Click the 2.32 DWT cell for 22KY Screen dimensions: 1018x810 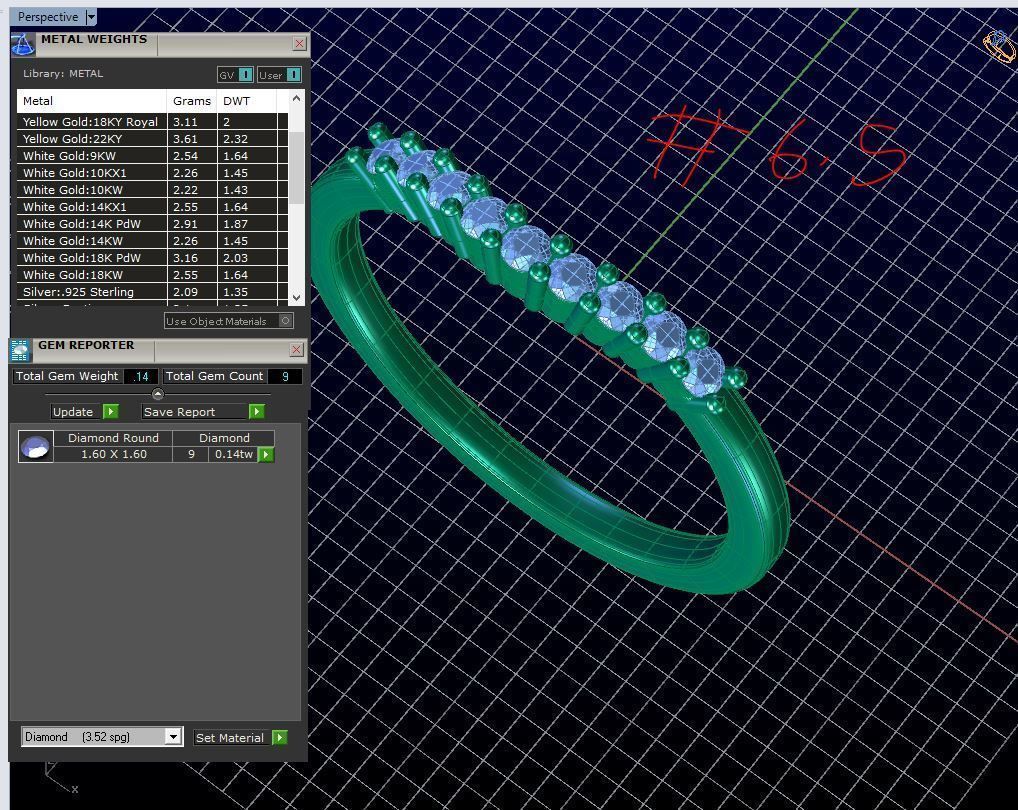tap(247, 138)
